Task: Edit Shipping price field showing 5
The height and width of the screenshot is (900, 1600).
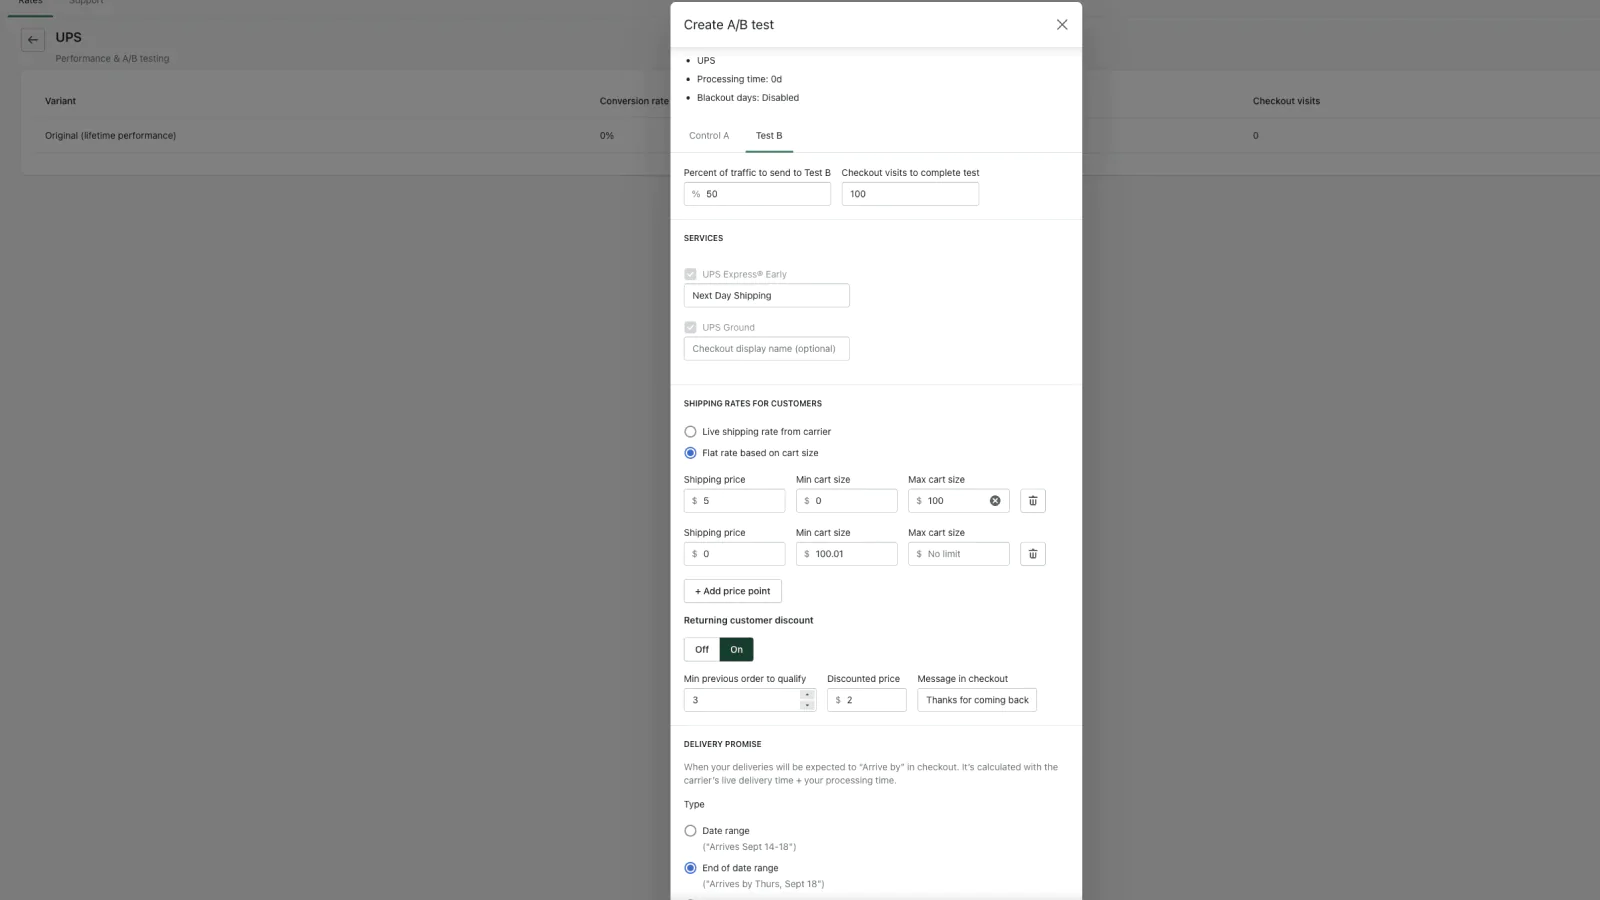Action: point(735,501)
